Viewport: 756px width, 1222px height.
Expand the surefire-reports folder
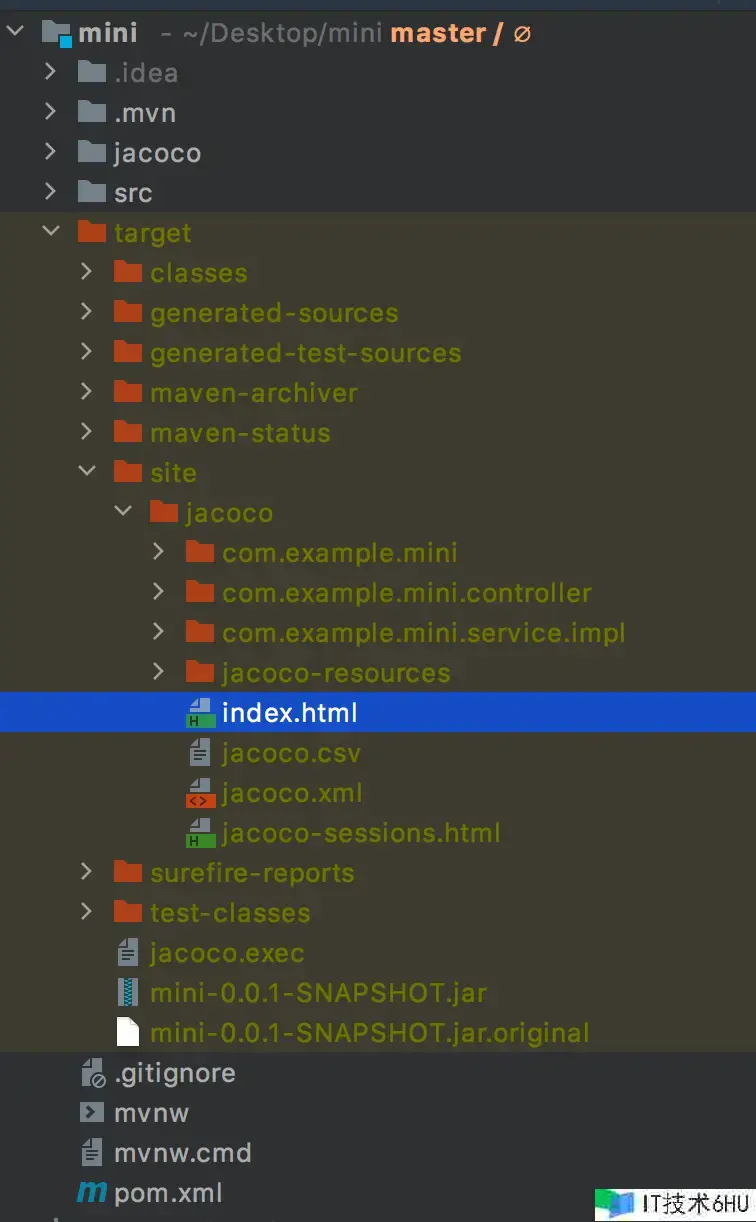pos(87,873)
